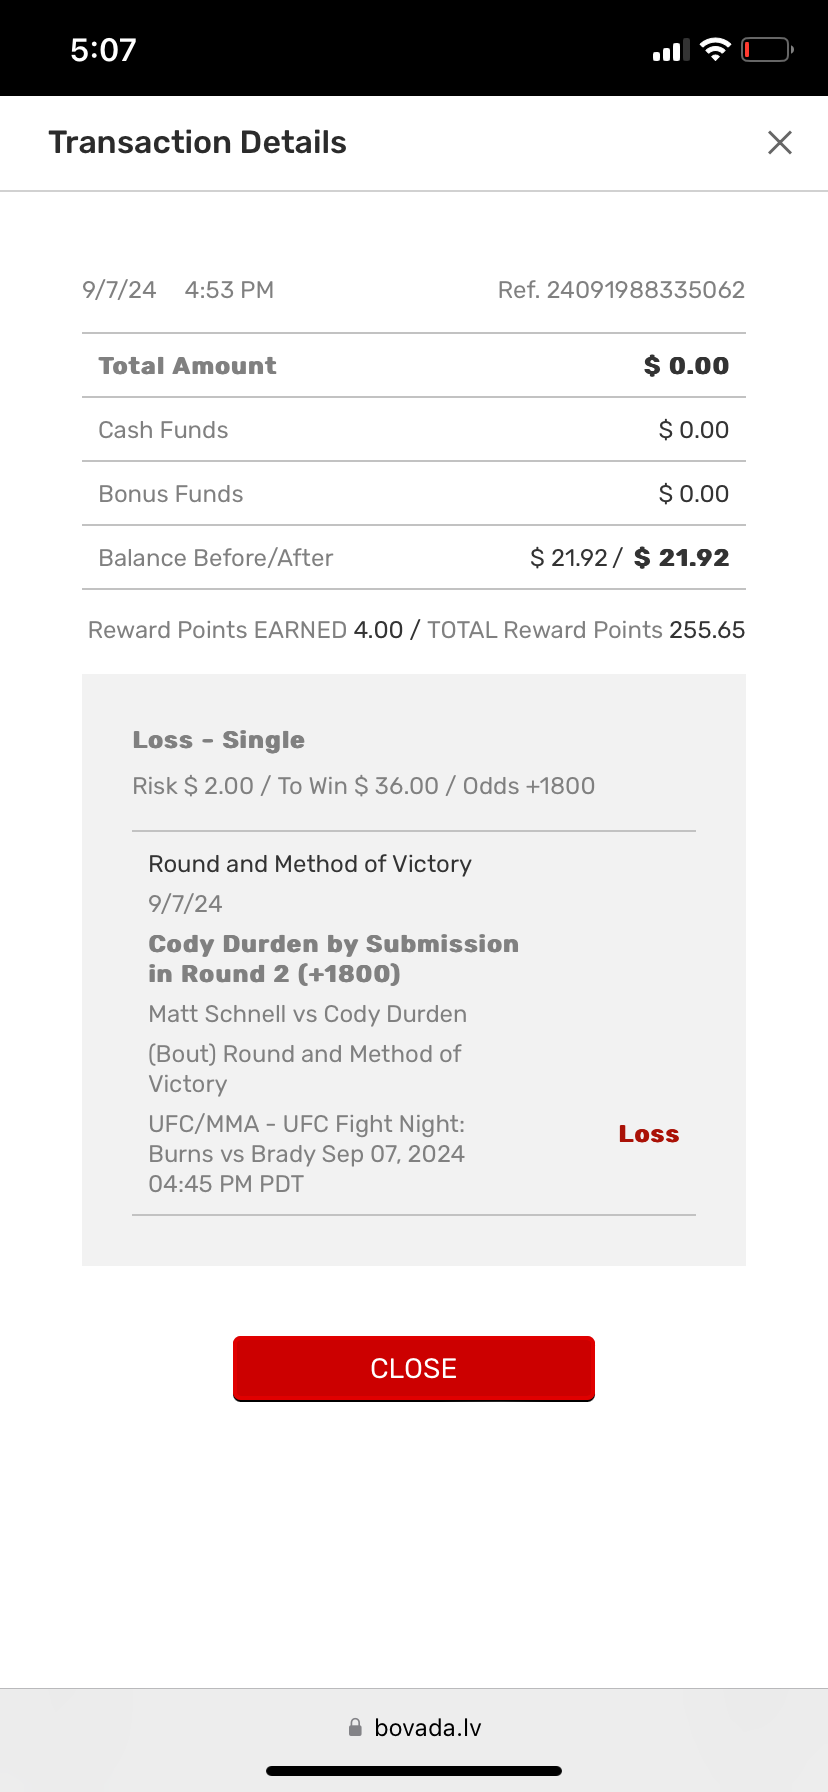This screenshot has width=828, height=1792.
Task: Tap Cody Durden by Submission selection
Action: 333,958
